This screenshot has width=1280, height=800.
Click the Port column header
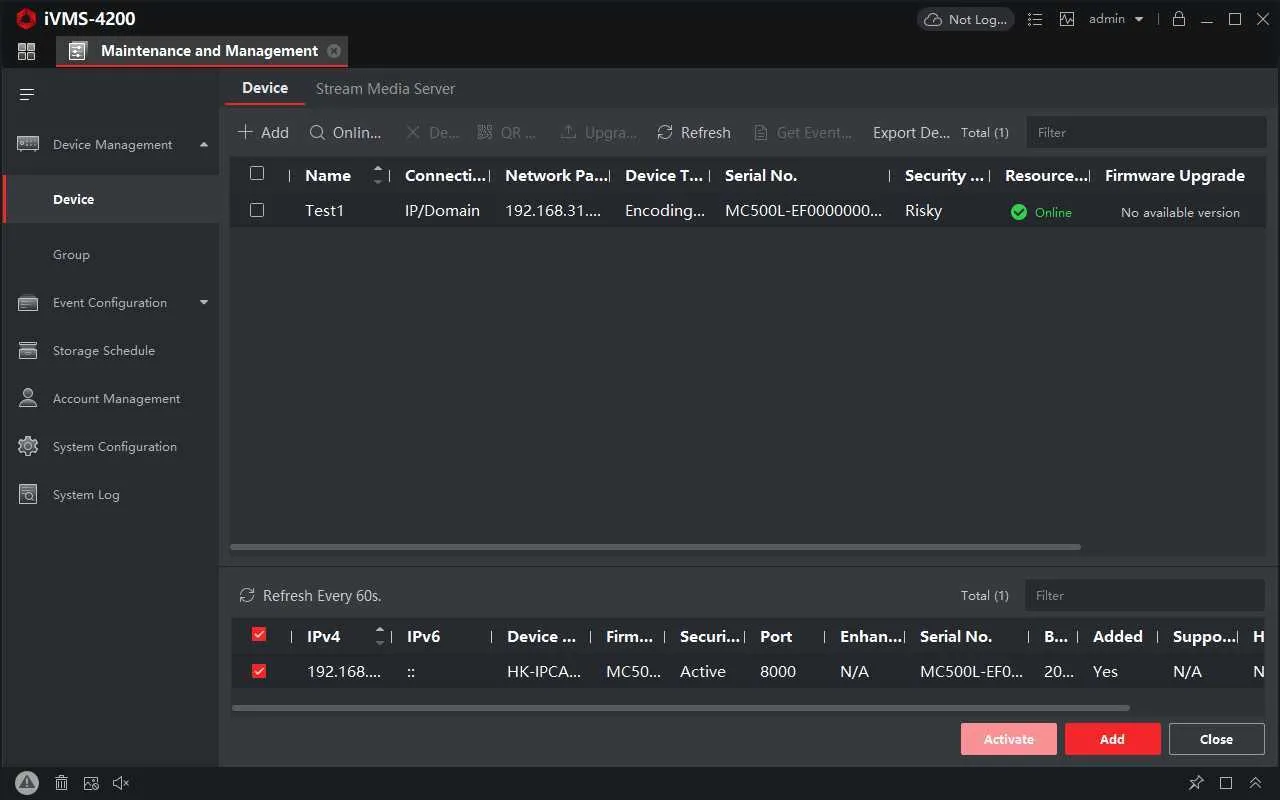776,637
